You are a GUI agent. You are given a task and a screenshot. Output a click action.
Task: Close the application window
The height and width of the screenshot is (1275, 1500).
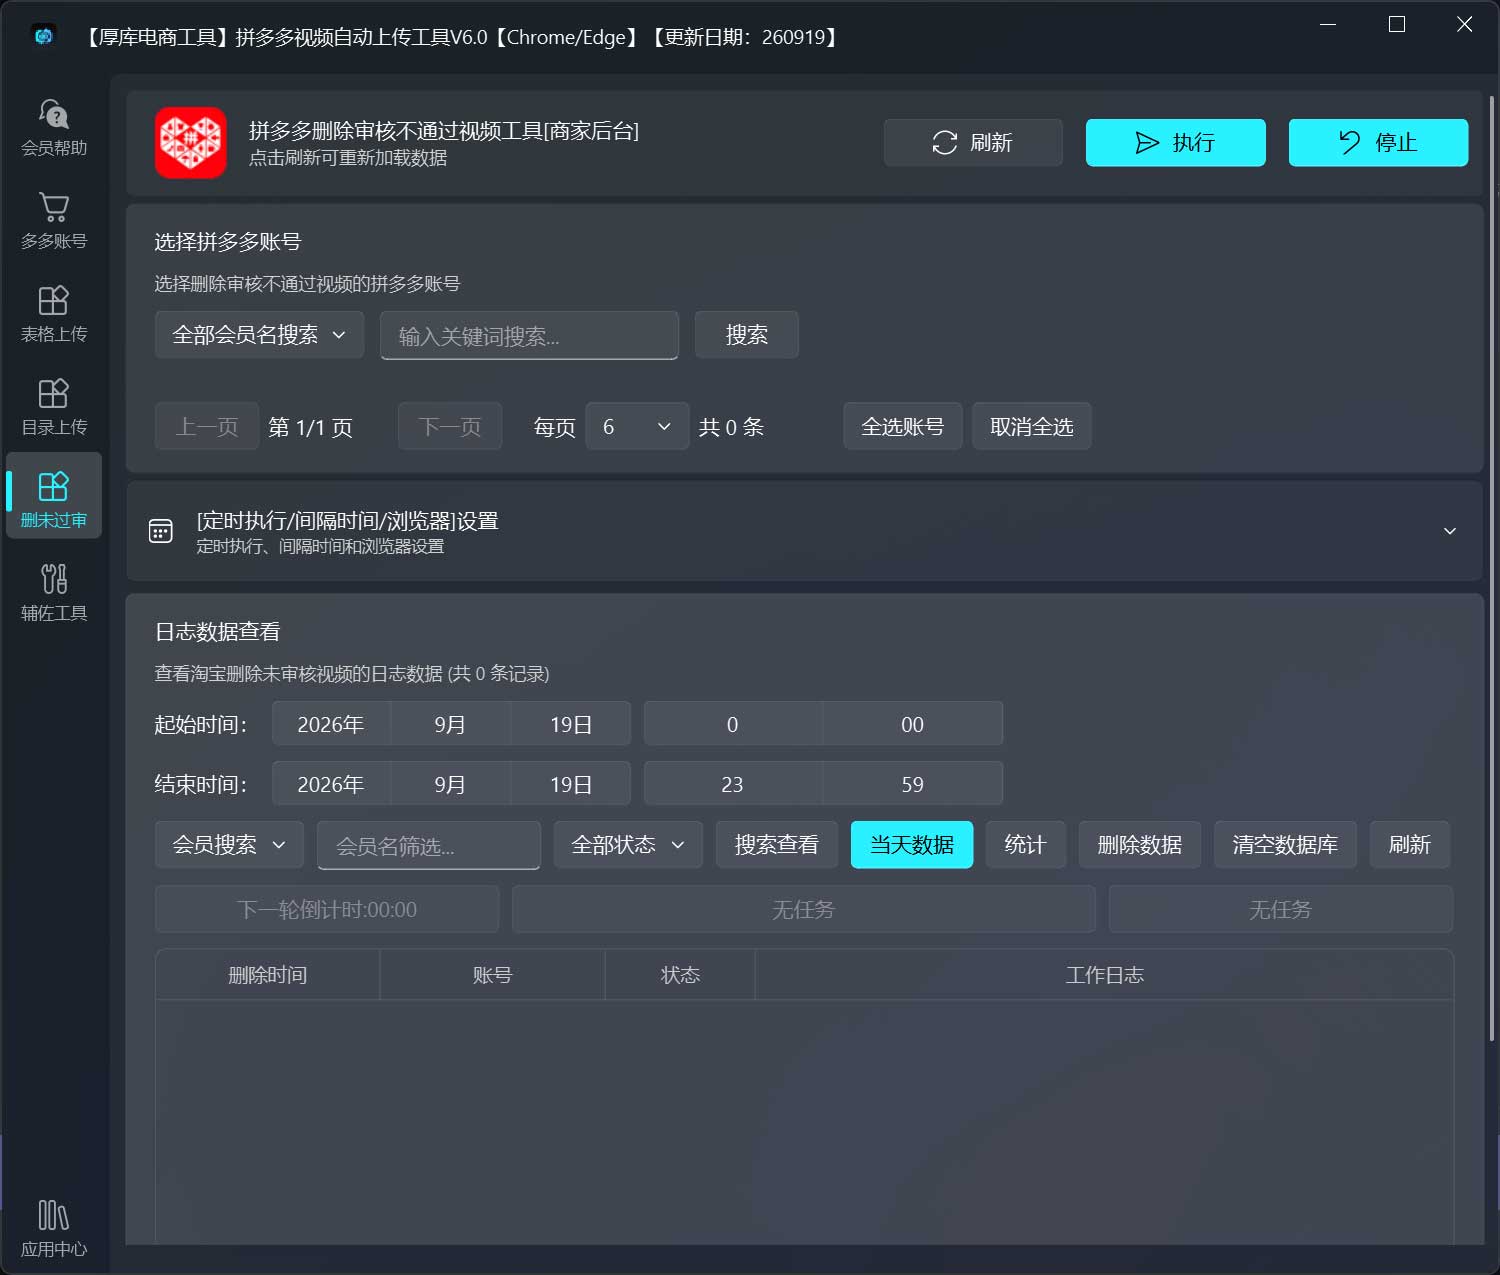(1465, 24)
